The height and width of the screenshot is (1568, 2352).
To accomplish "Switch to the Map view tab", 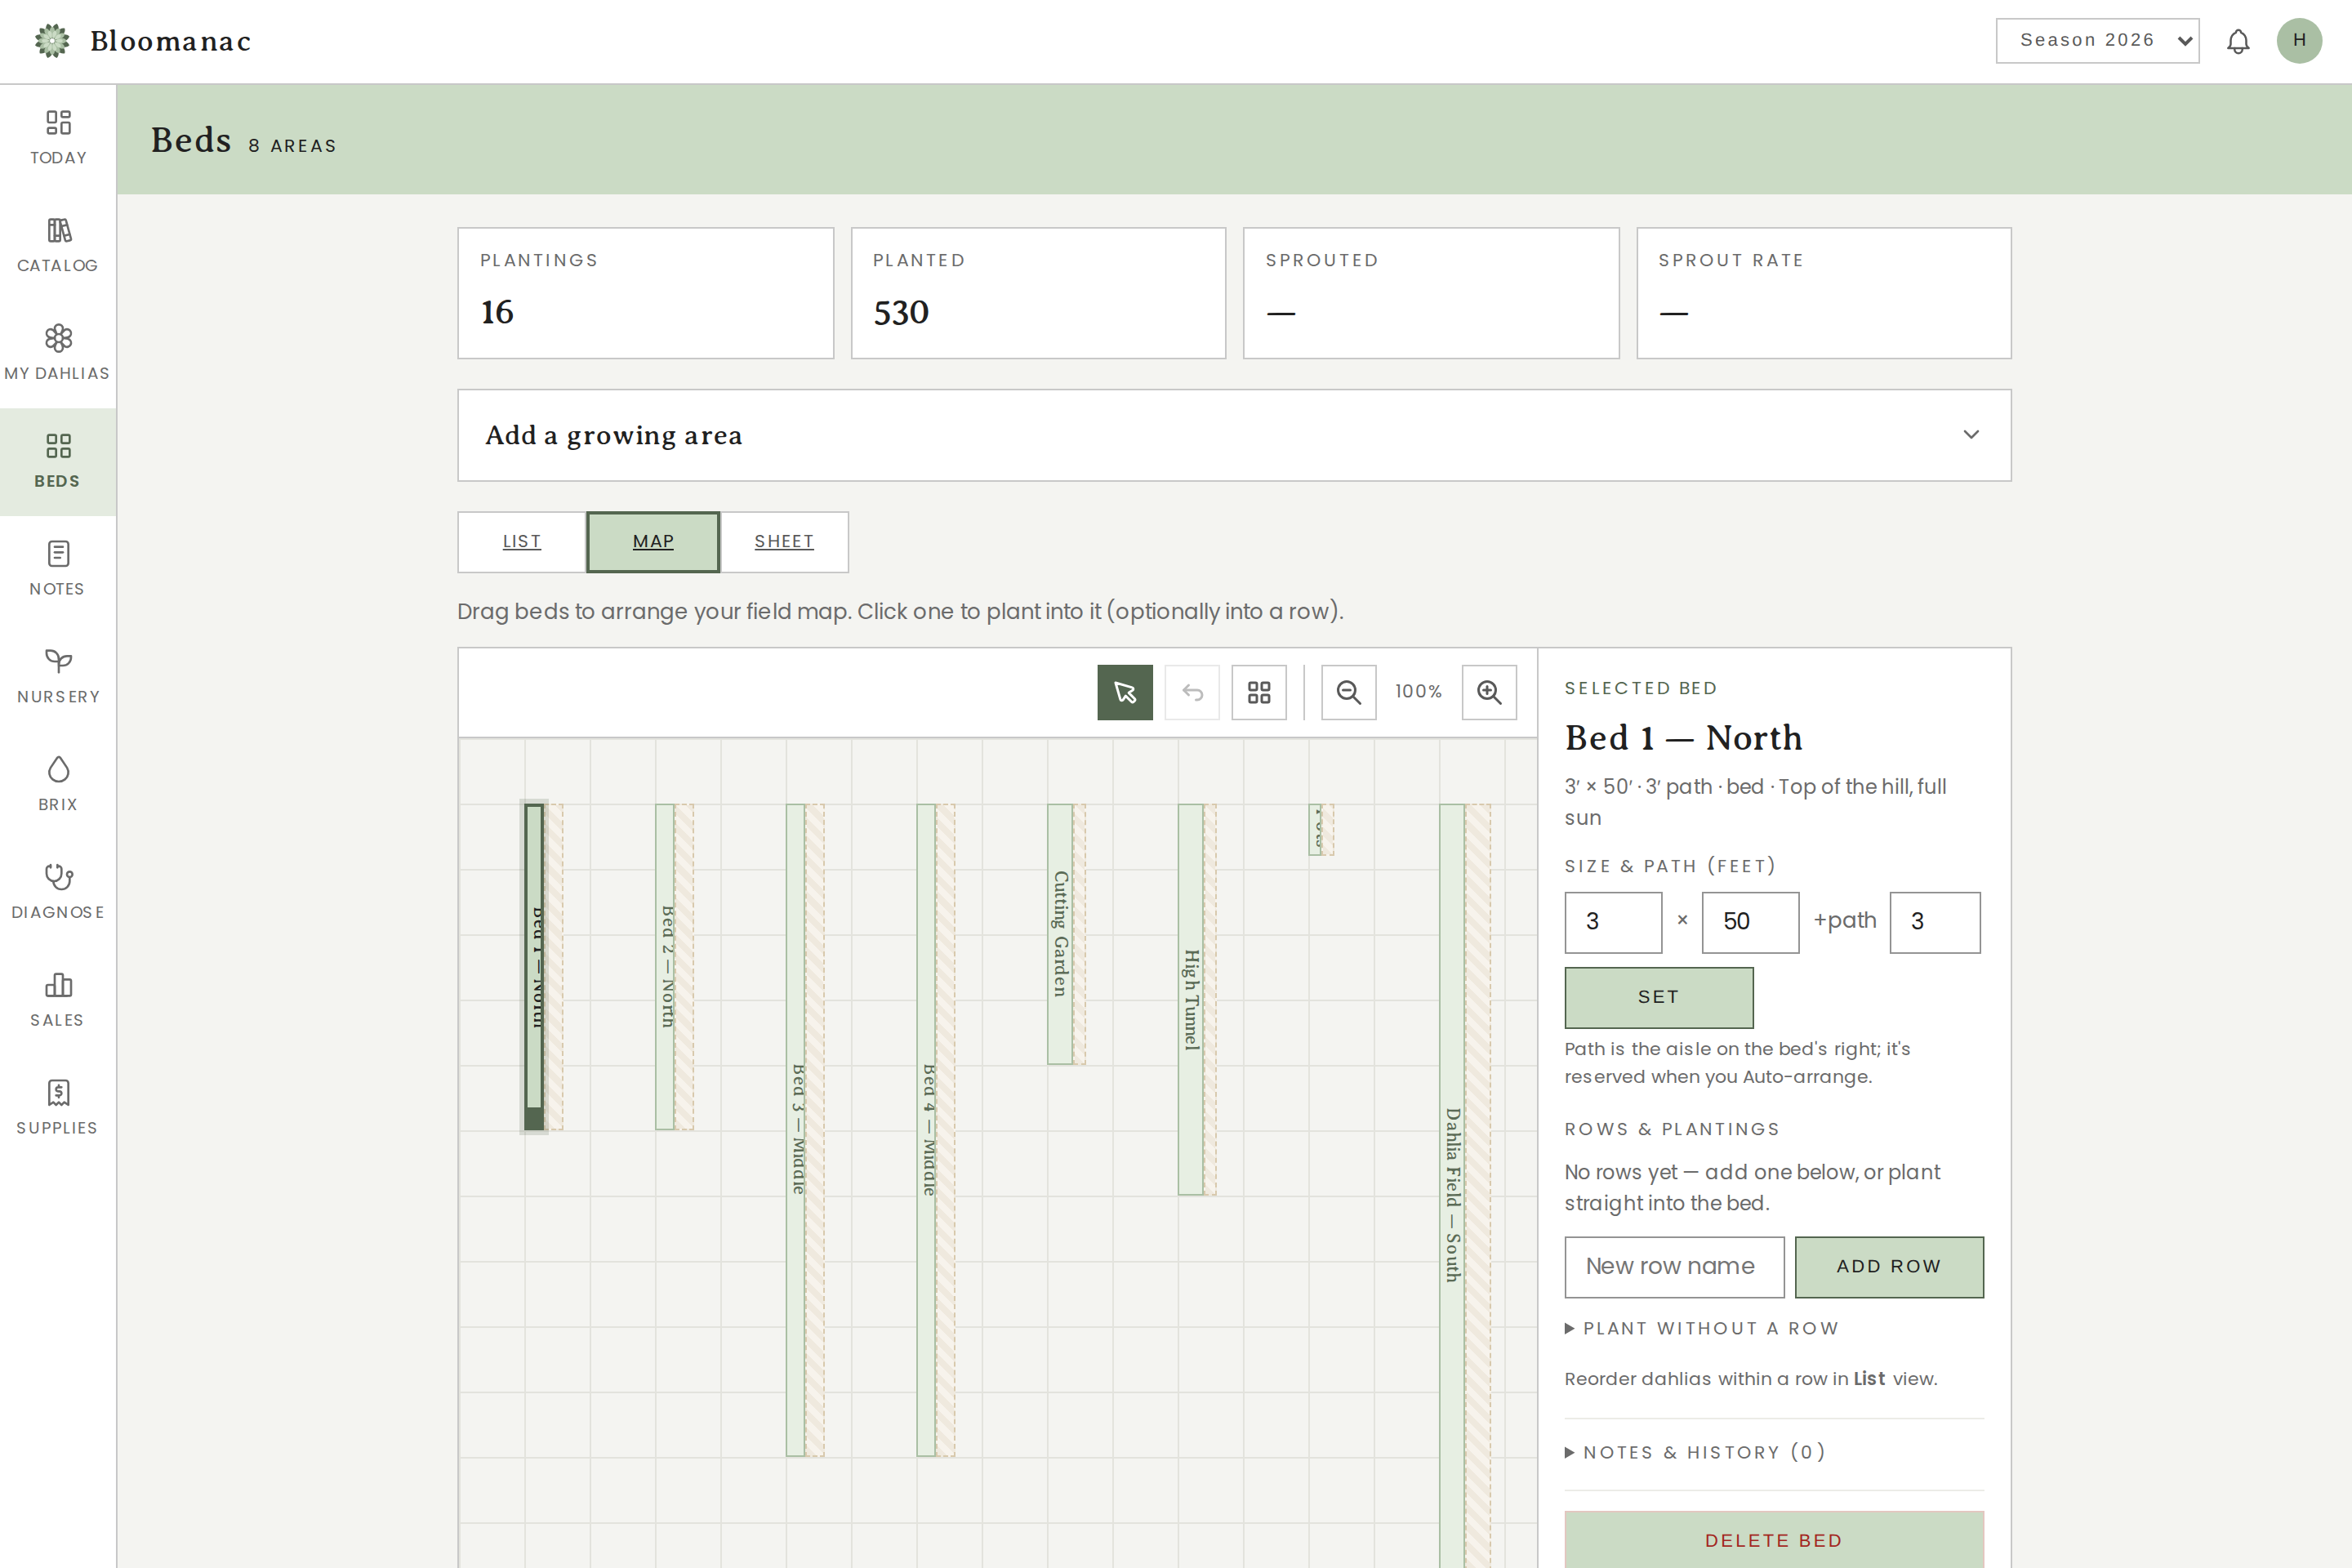I will click(x=653, y=542).
